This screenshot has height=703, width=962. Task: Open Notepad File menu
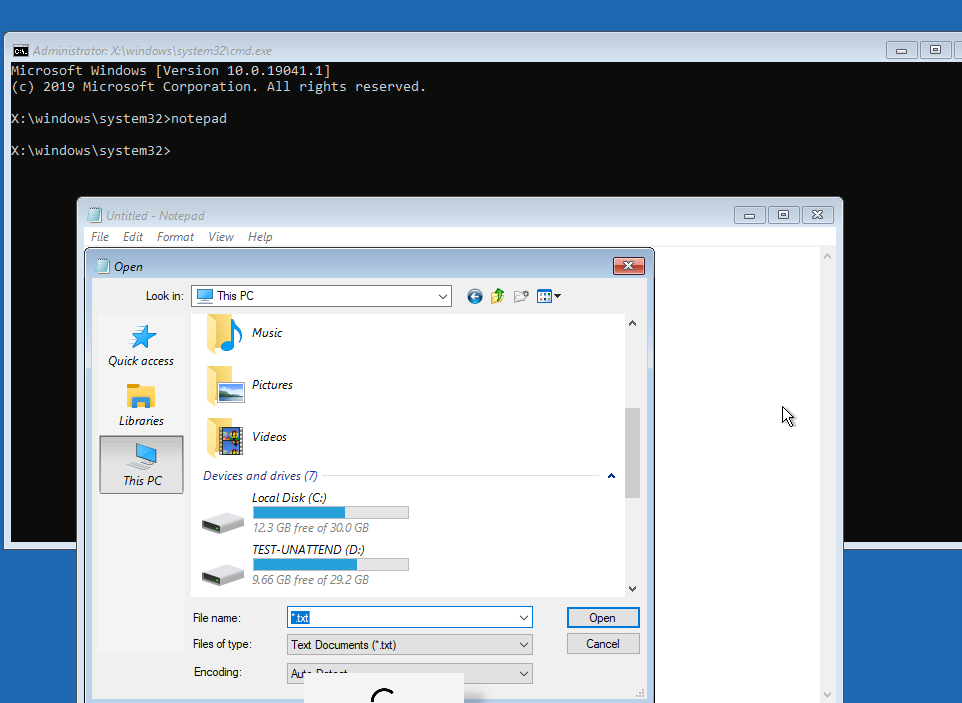100,237
